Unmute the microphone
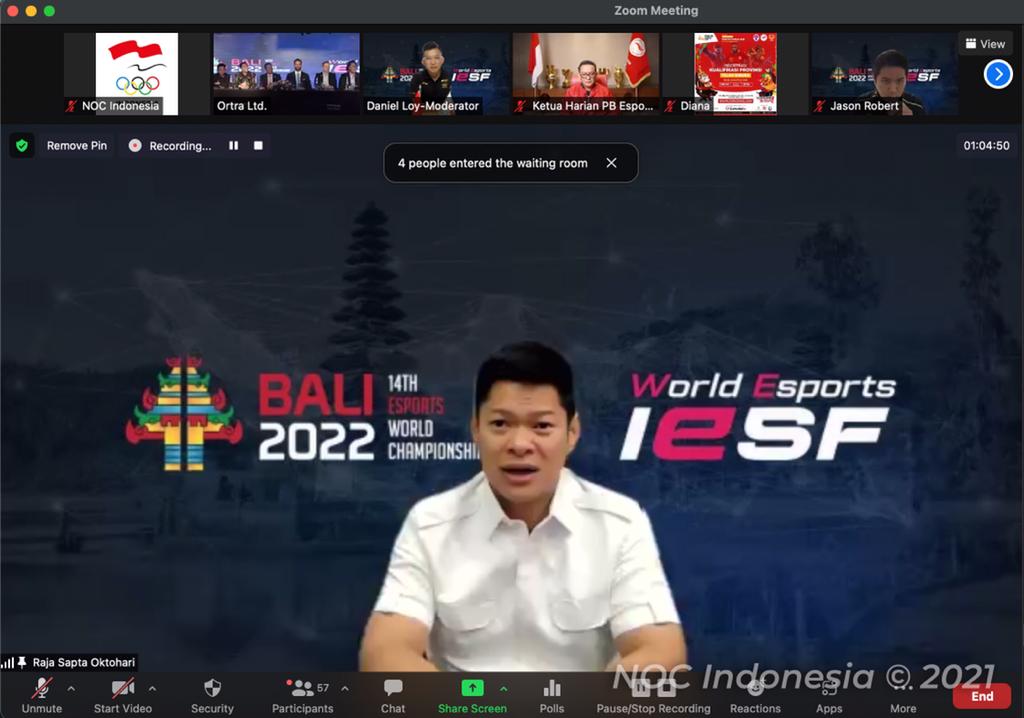The height and width of the screenshot is (718, 1024). (42, 695)
